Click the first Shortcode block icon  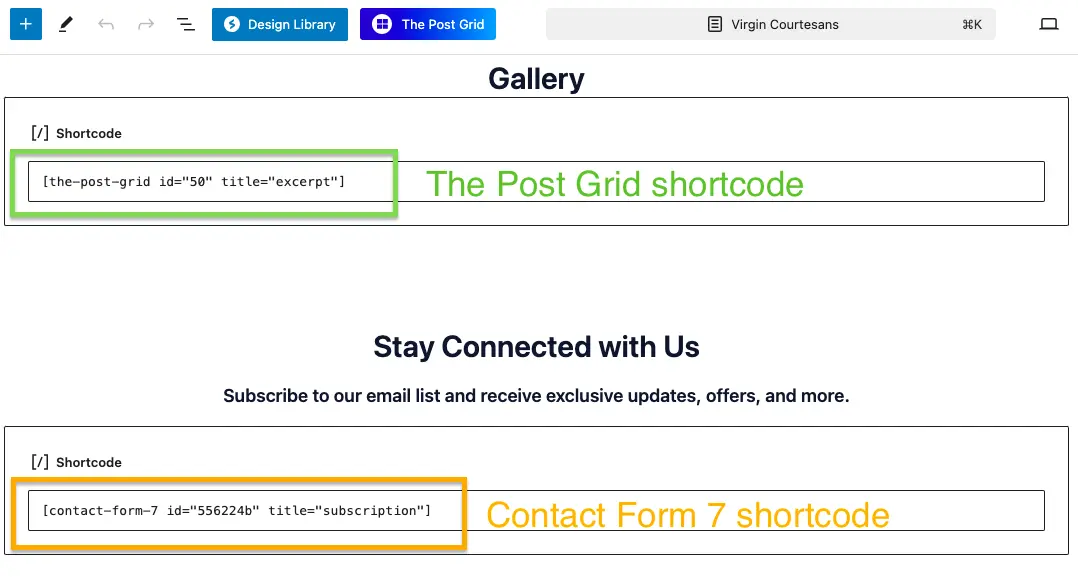pyautogui.click(x=40, y=133)
